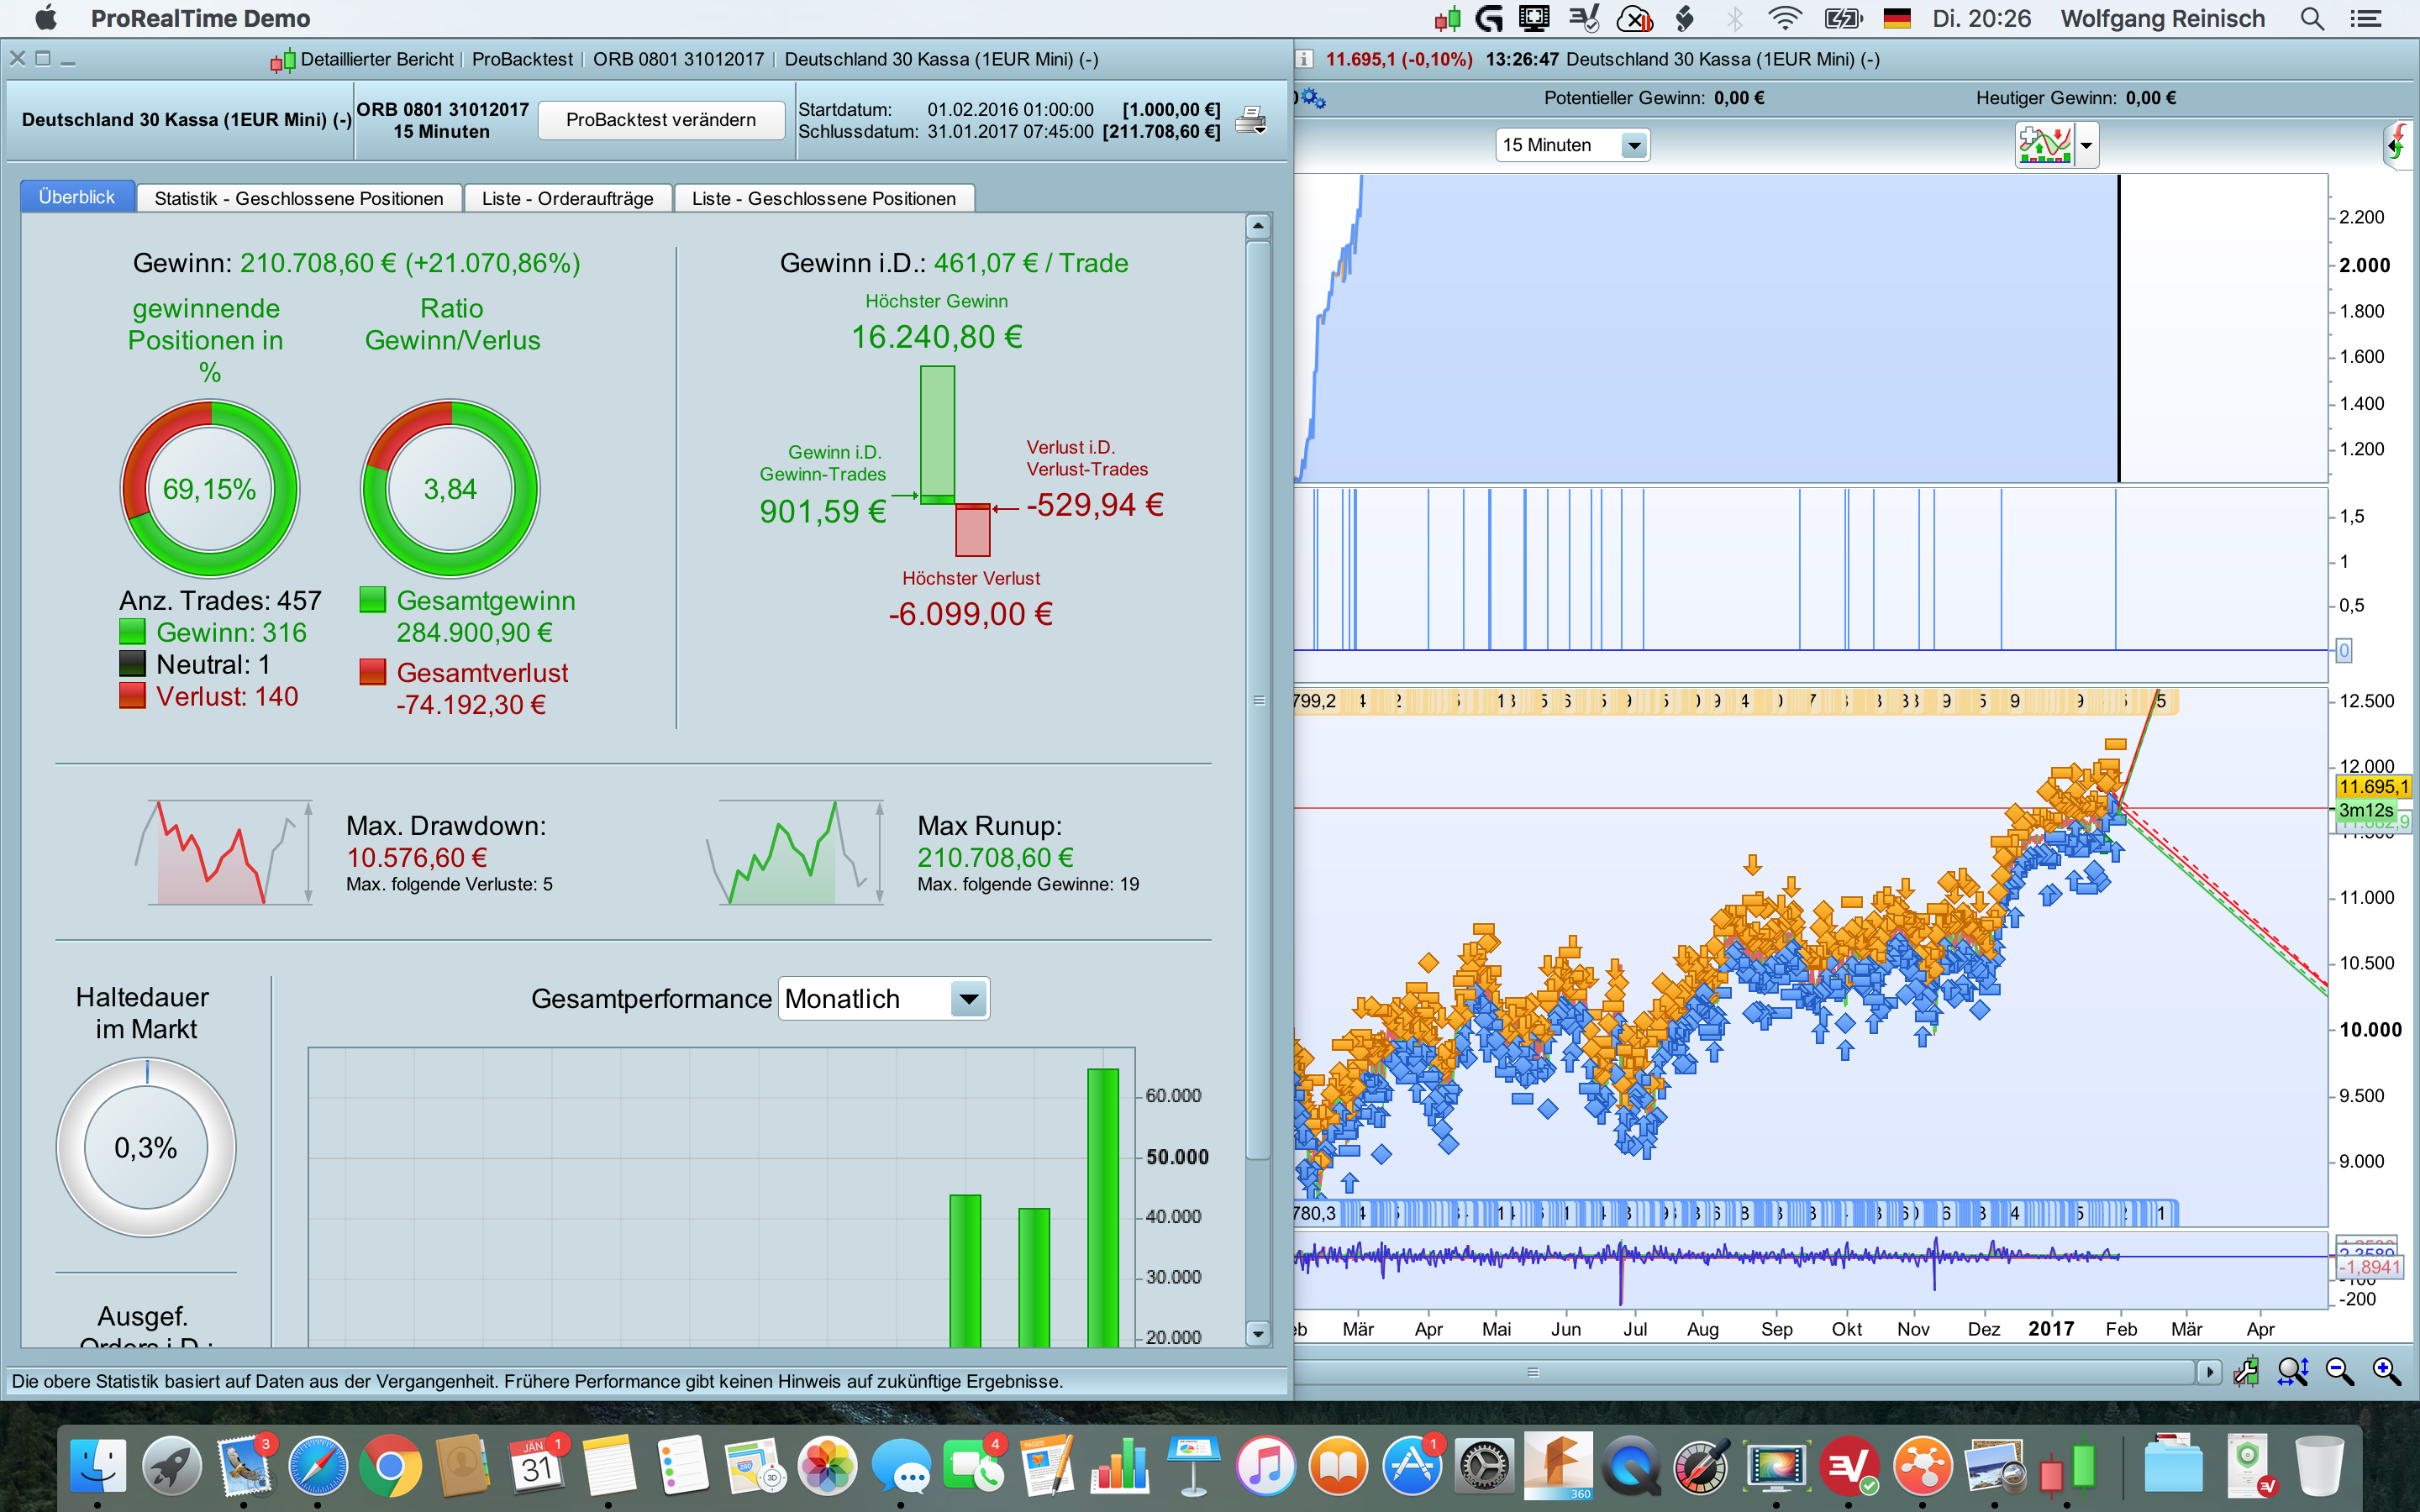Switch to Statistik - Geschlossene Positionen tab
2420x1512 pixels.
tap(298, 198)
